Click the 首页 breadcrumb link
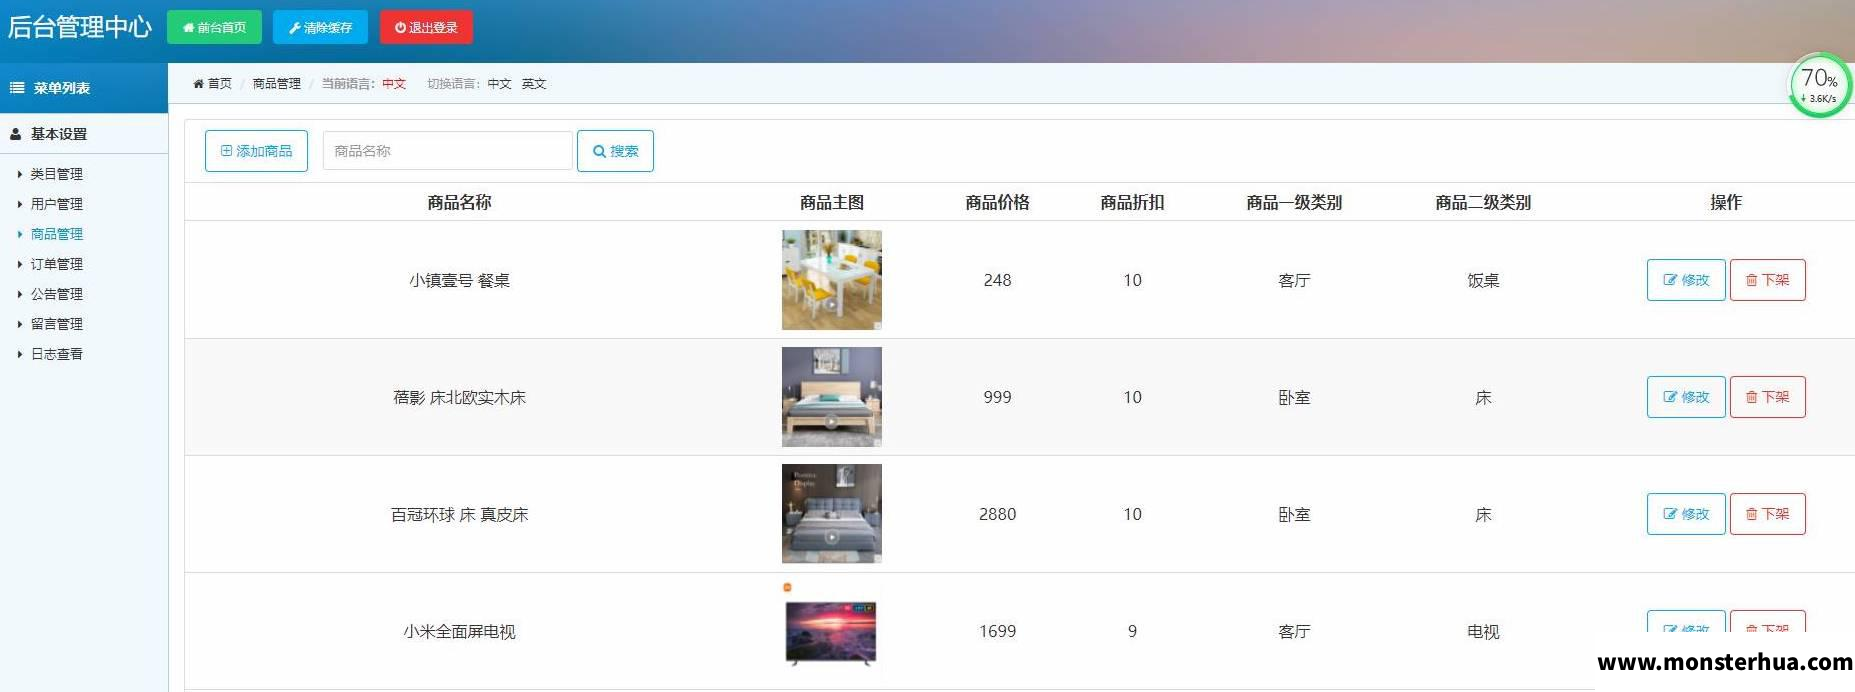 tap(213, 84)
